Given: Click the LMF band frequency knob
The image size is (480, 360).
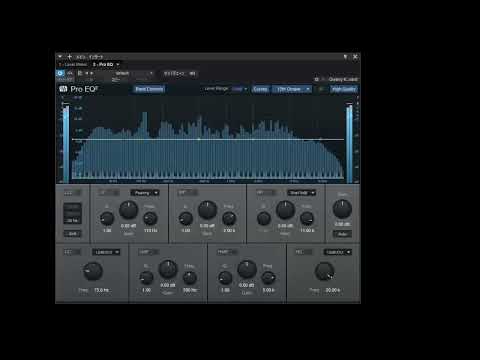Looking at the screenshot, I should (190, 277).
